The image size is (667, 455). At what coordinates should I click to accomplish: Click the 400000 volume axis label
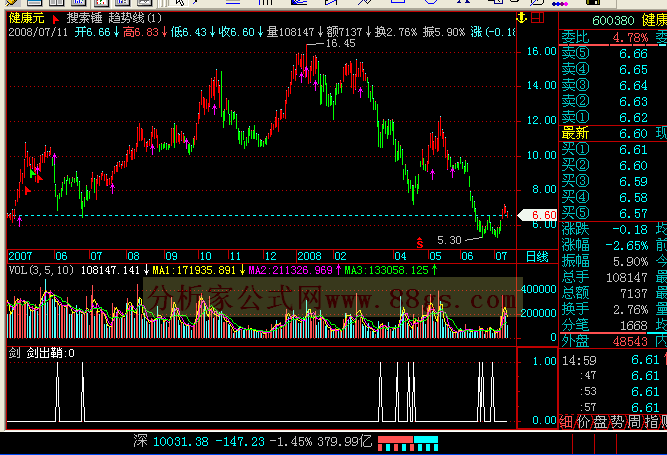tap(539, 289)
